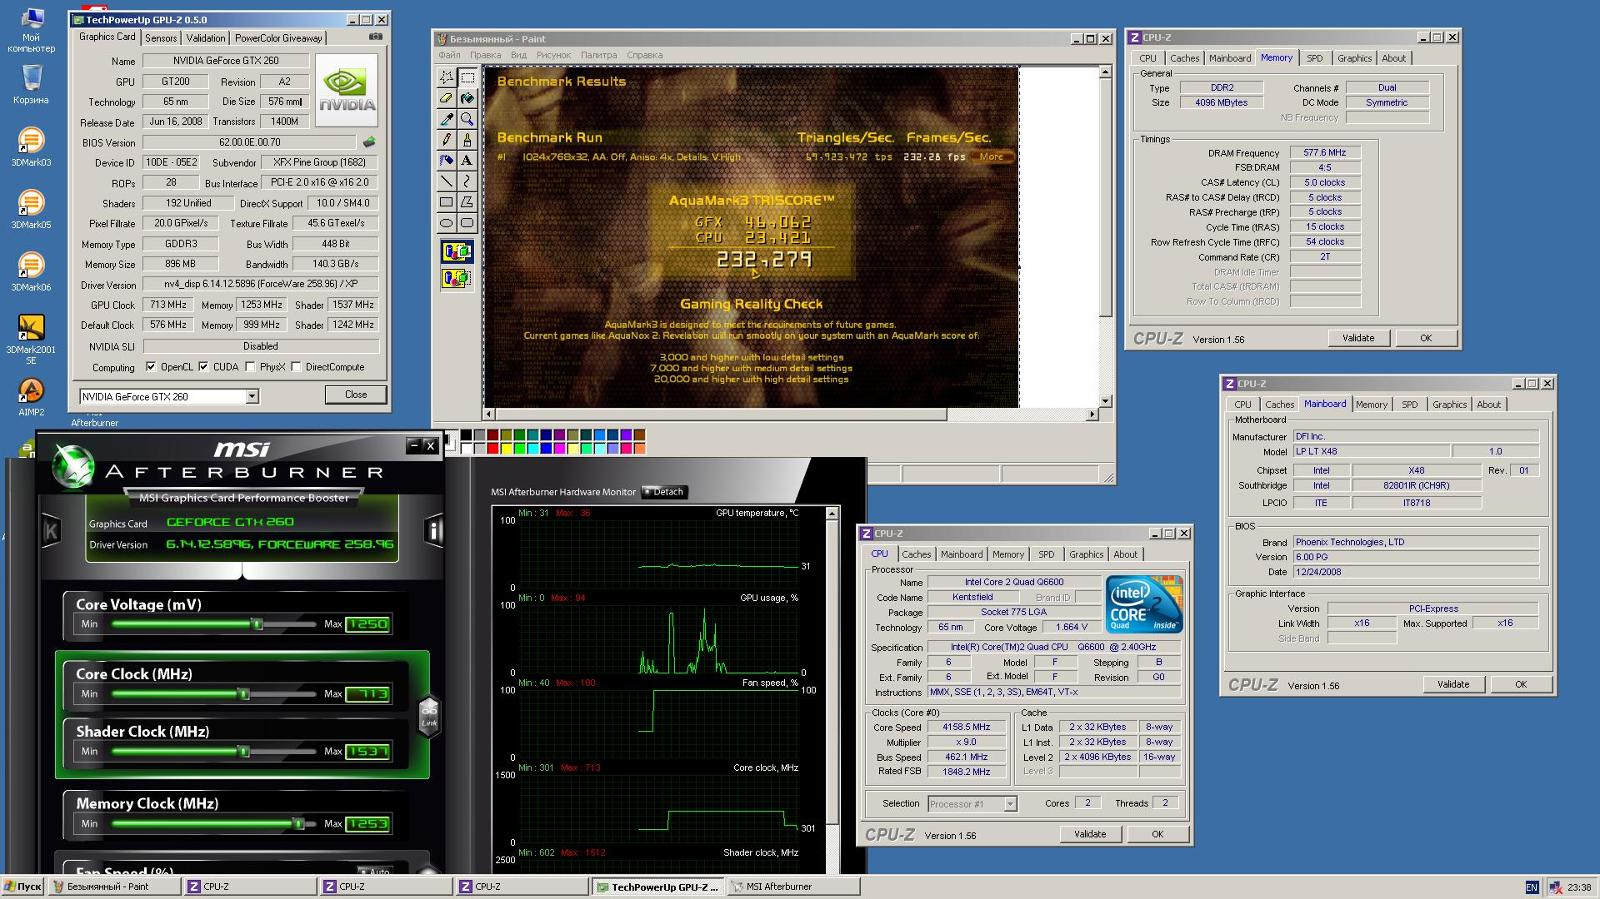Open the 3DMark2001 SE desktop icon
The image size is (1600, 899).
point(31,338)
